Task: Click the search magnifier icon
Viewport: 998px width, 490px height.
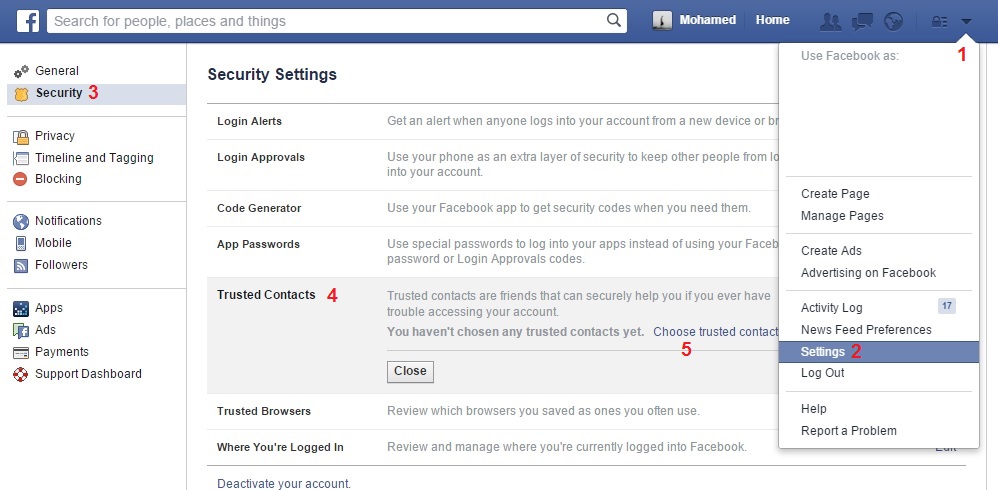Action: click(614, 20)
